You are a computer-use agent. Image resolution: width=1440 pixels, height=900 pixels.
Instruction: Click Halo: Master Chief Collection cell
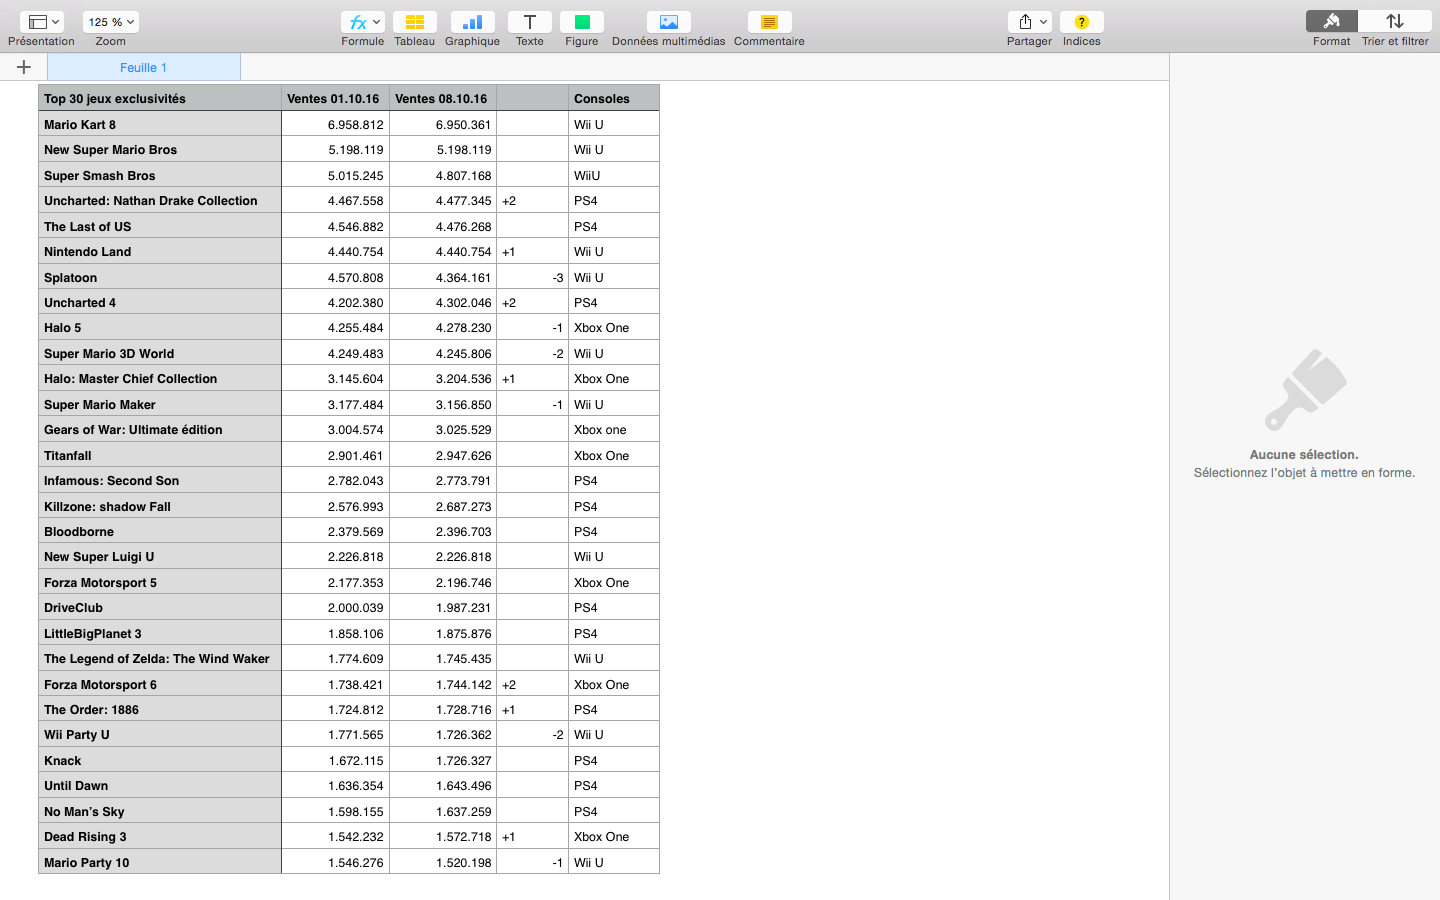(160, 378)
